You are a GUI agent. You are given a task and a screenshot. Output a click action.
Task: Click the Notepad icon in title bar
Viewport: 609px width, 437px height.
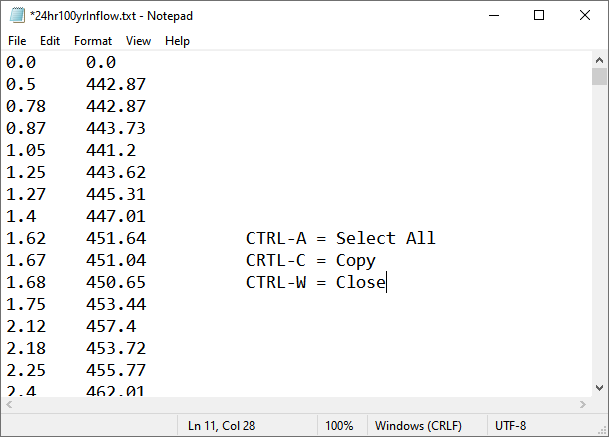point(16,15)
